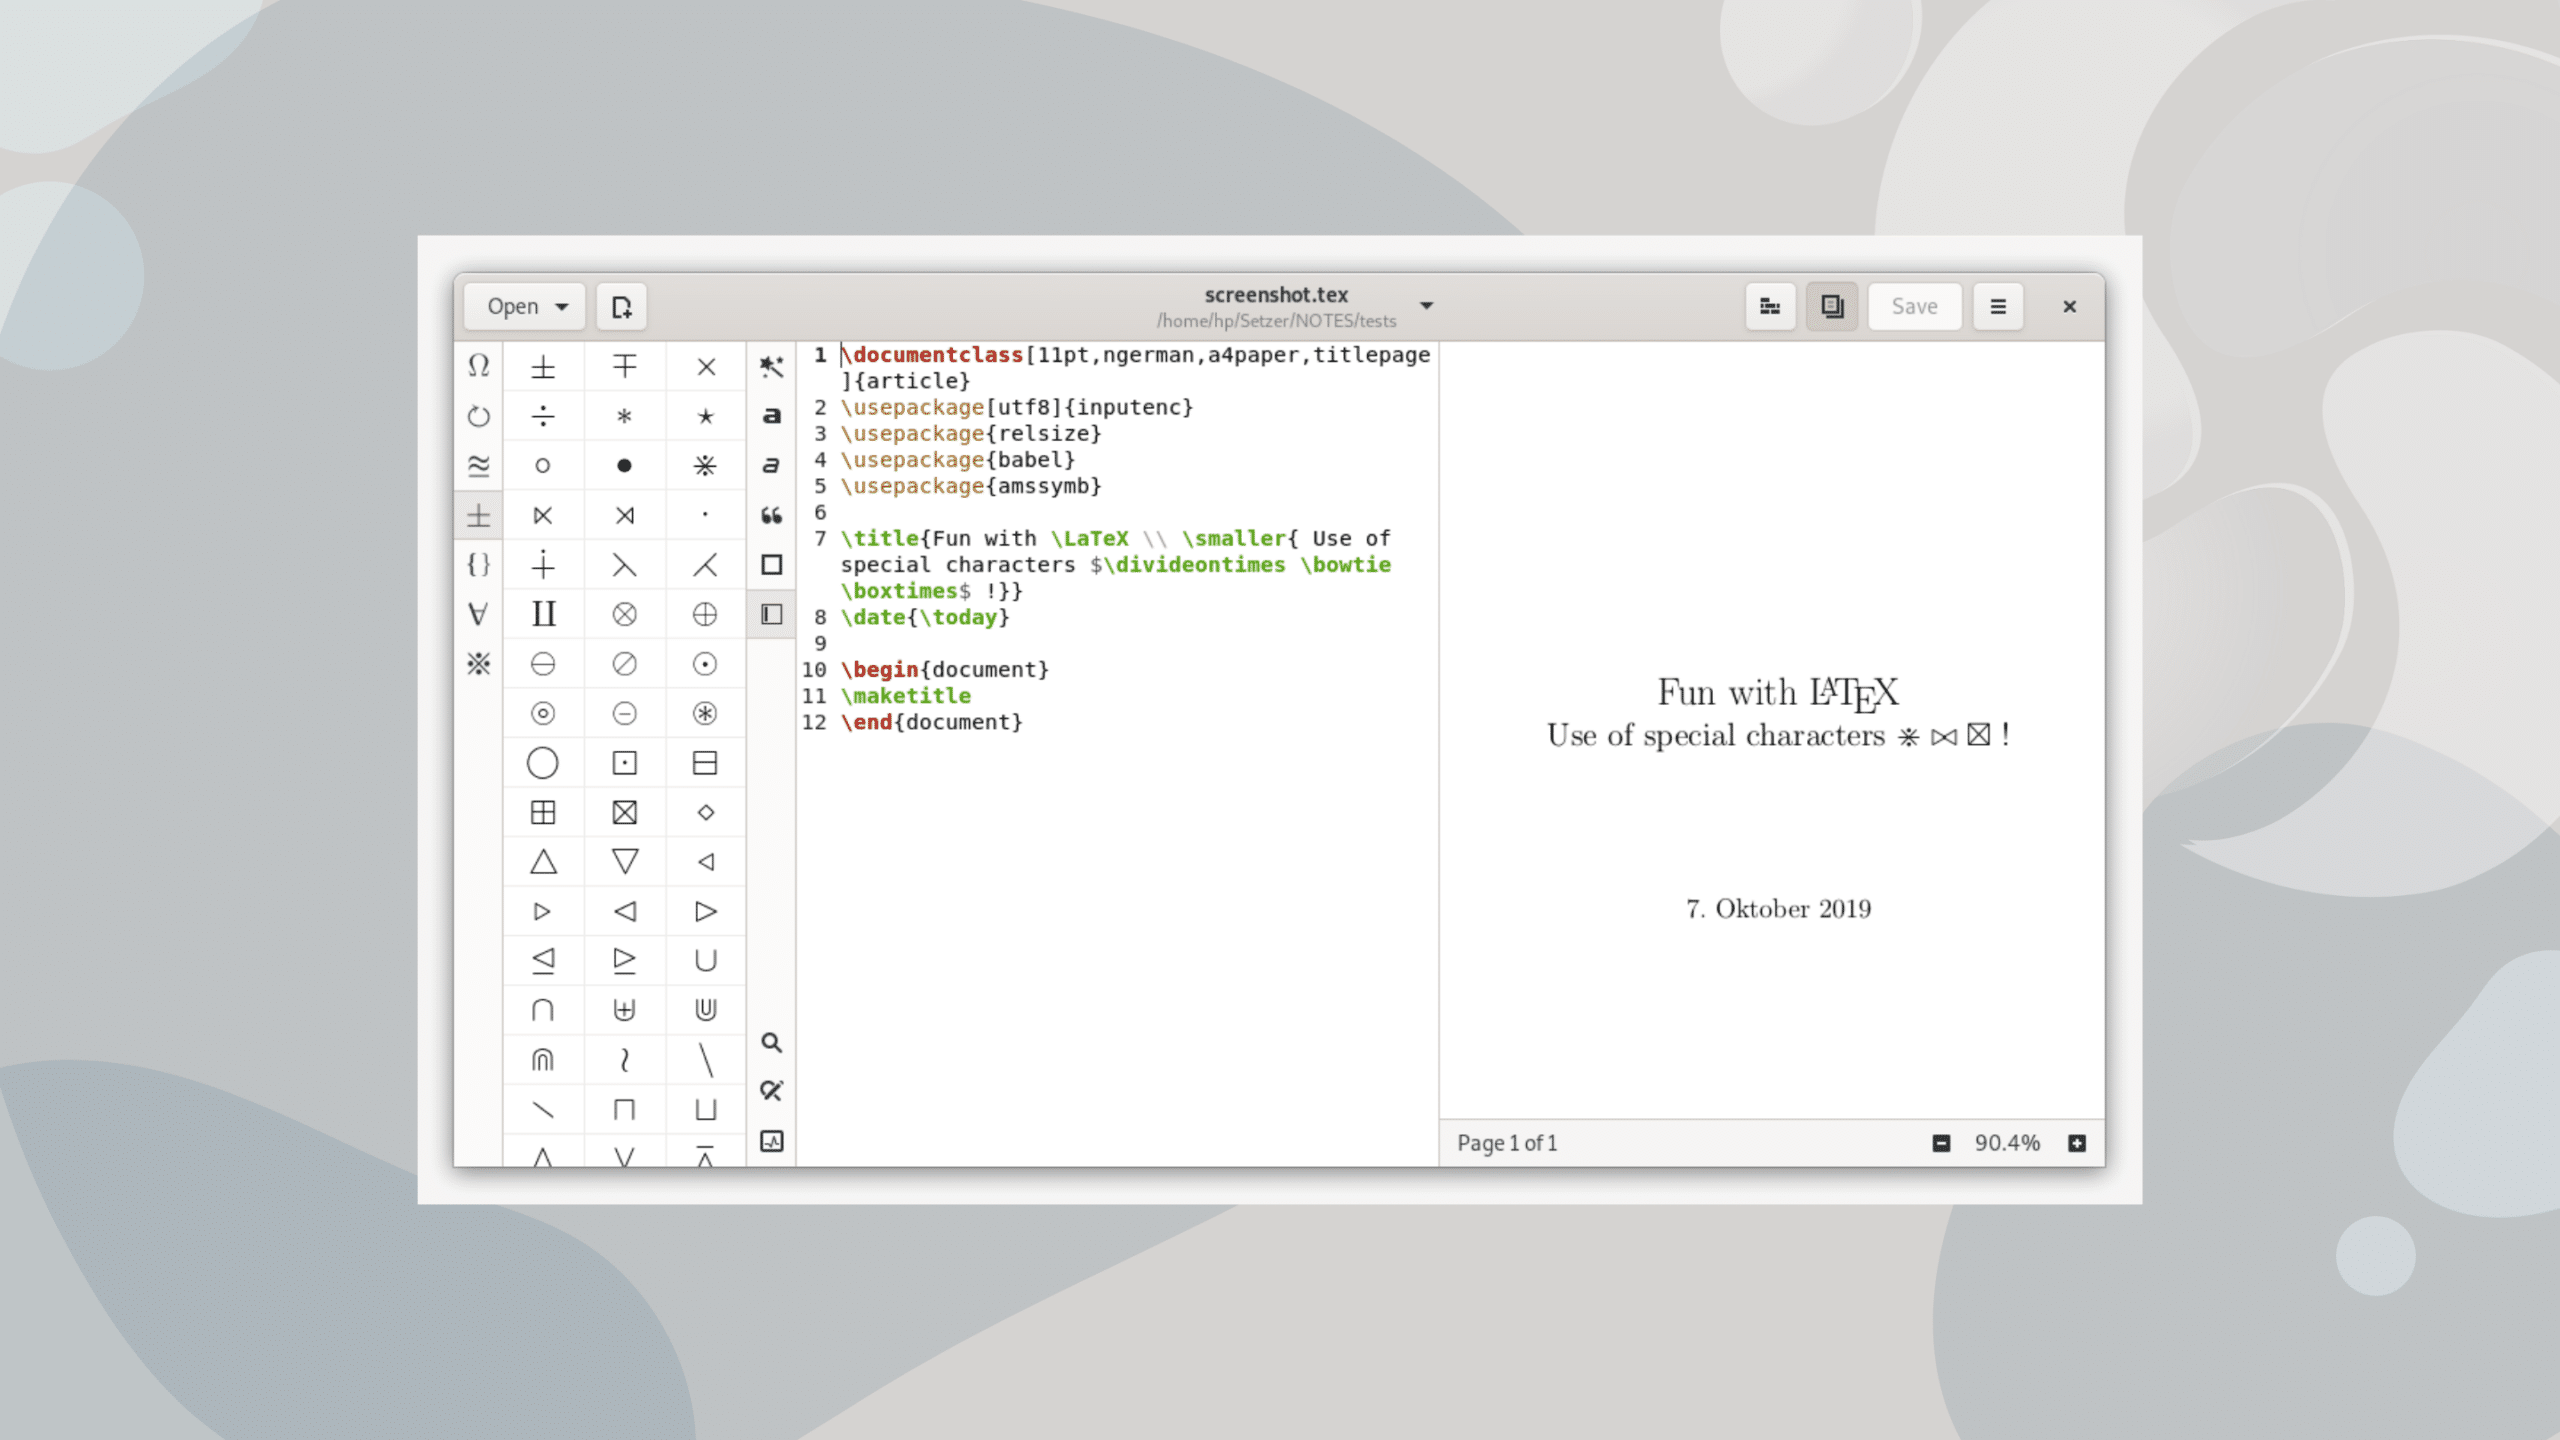Switch to the arrows symbol category
Image resolution: width=2560 pixels, height=1440 pixels.
point(478,416)
